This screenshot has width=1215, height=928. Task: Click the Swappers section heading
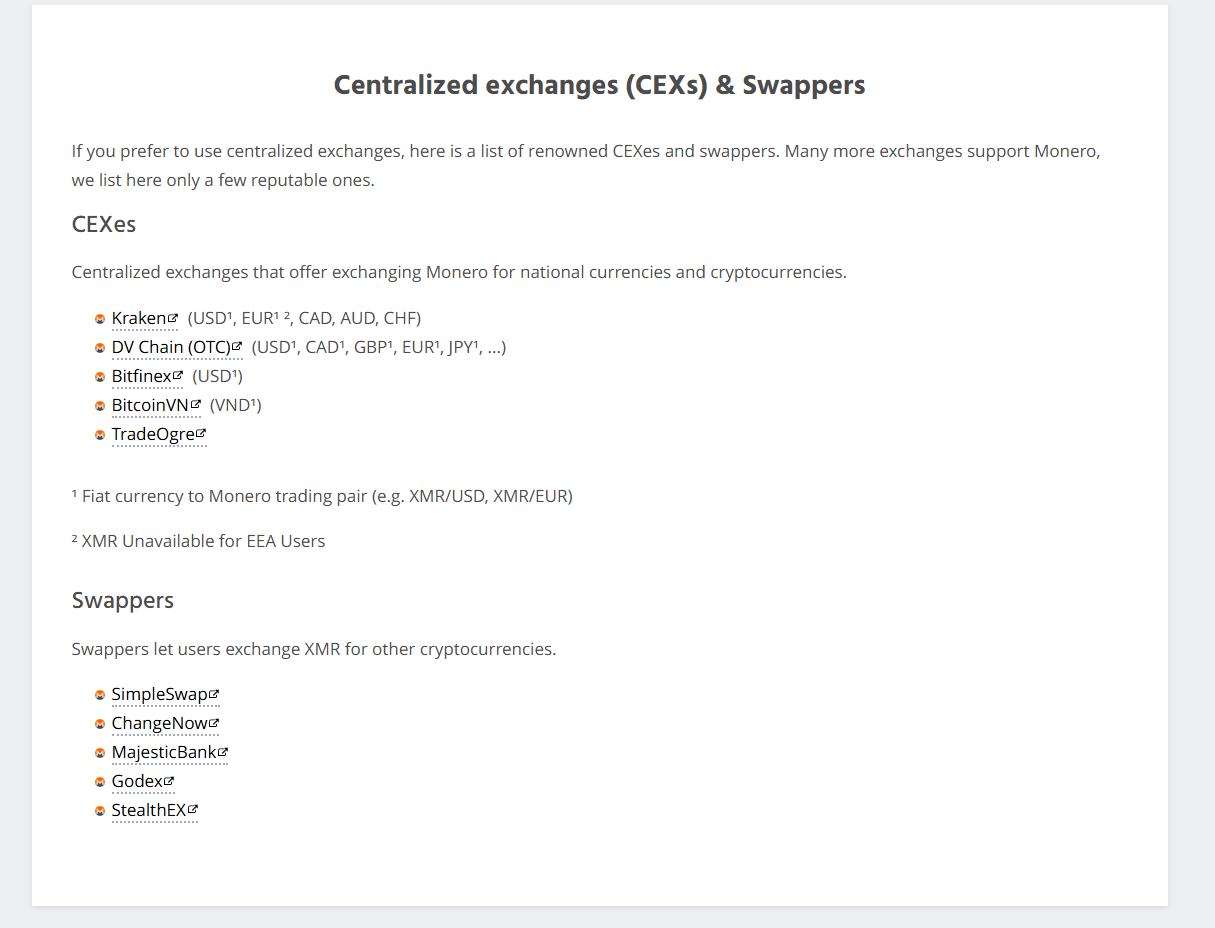pos(123,600)
